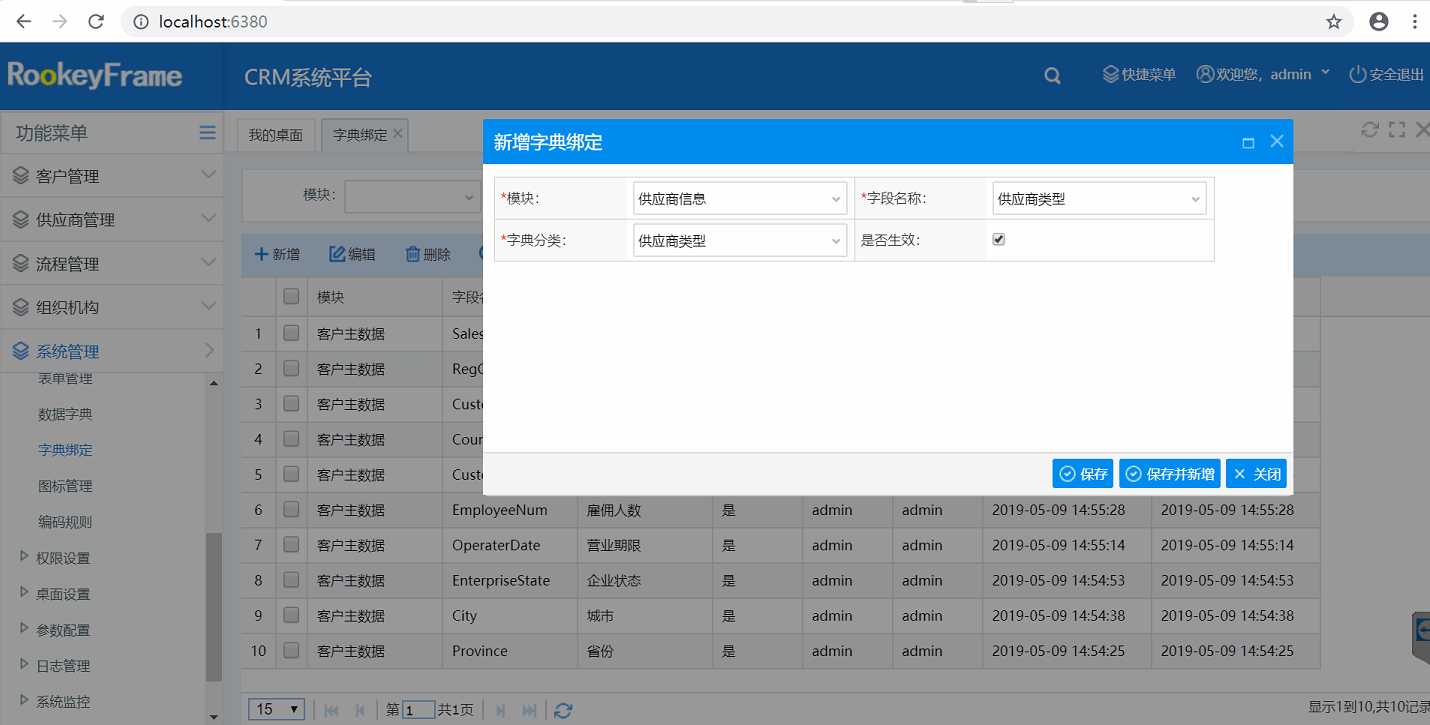Expand the 客户管理 menu
Screen dimensions: 1430x725
tap(110, 176)
